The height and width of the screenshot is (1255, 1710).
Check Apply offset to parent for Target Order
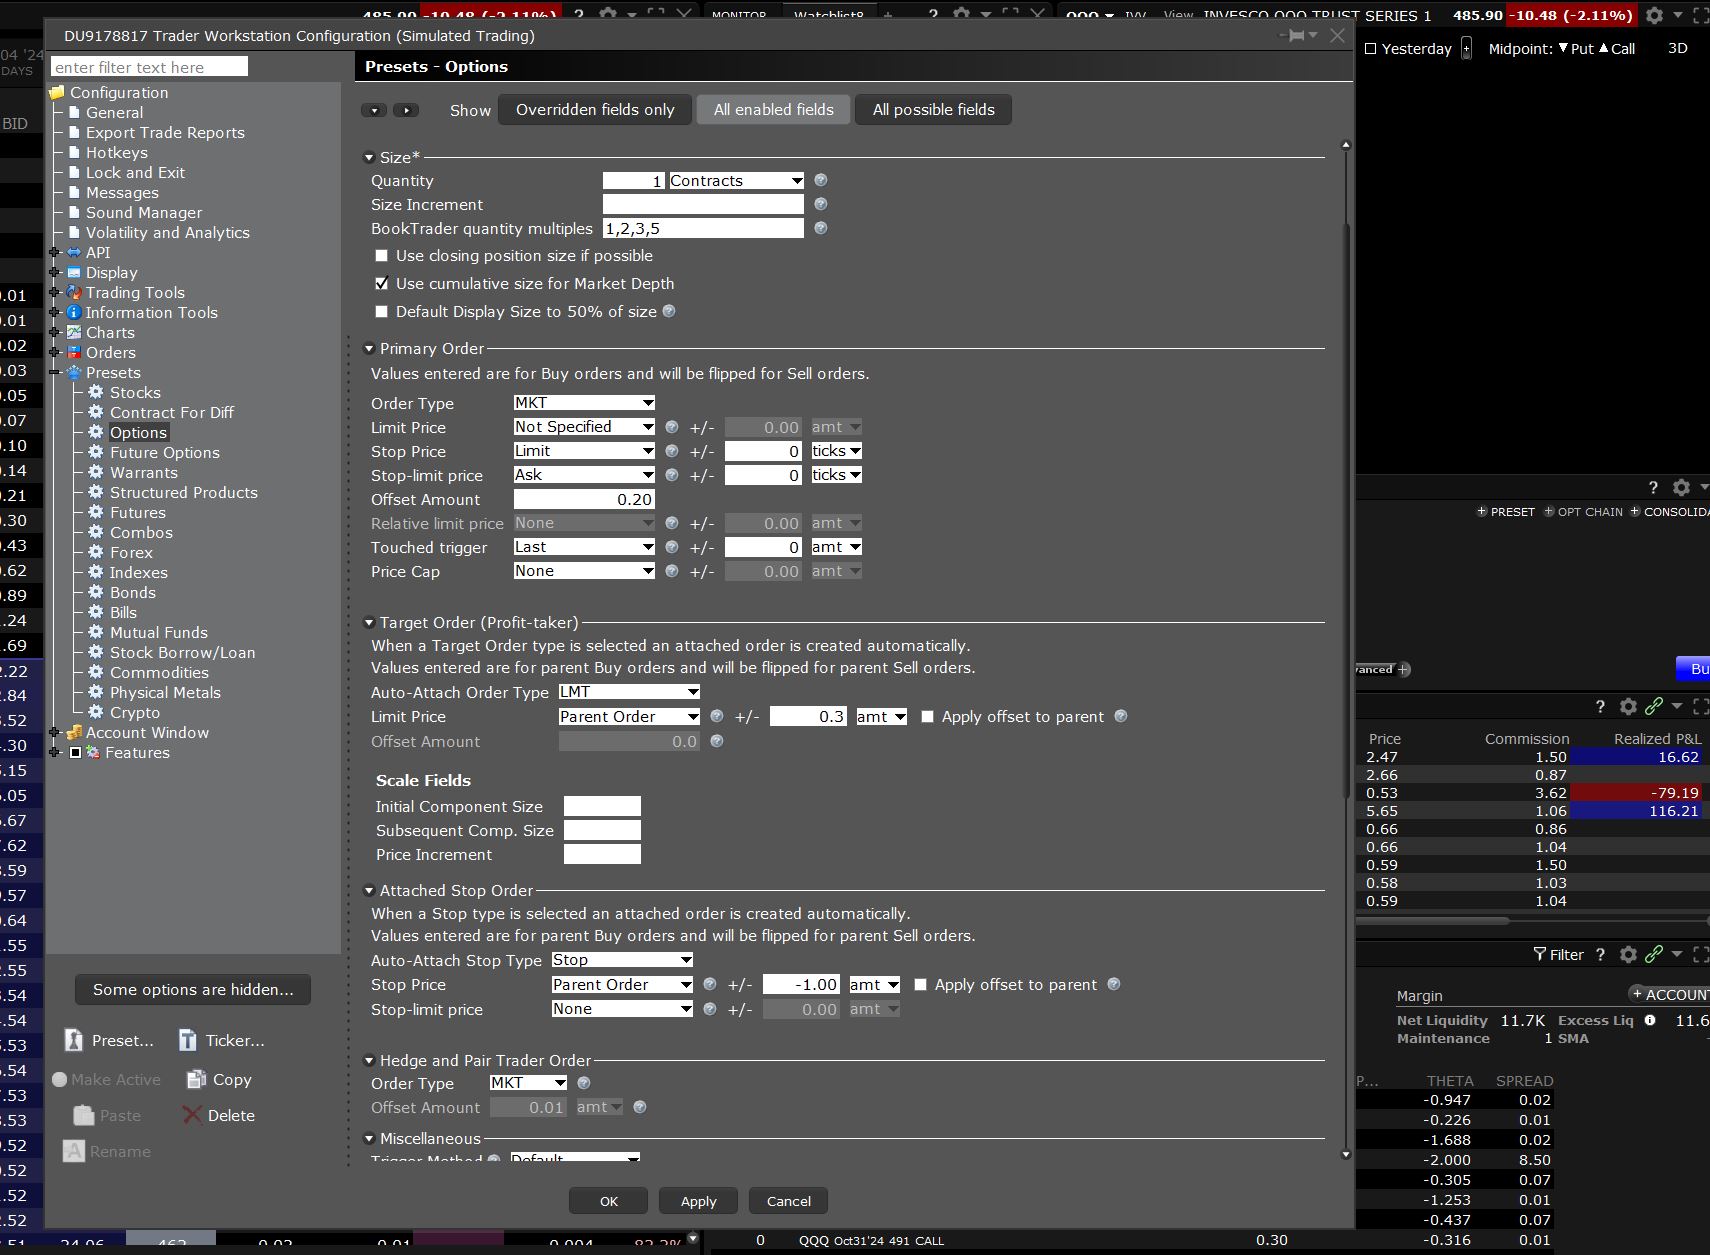(x=927, y=717)
